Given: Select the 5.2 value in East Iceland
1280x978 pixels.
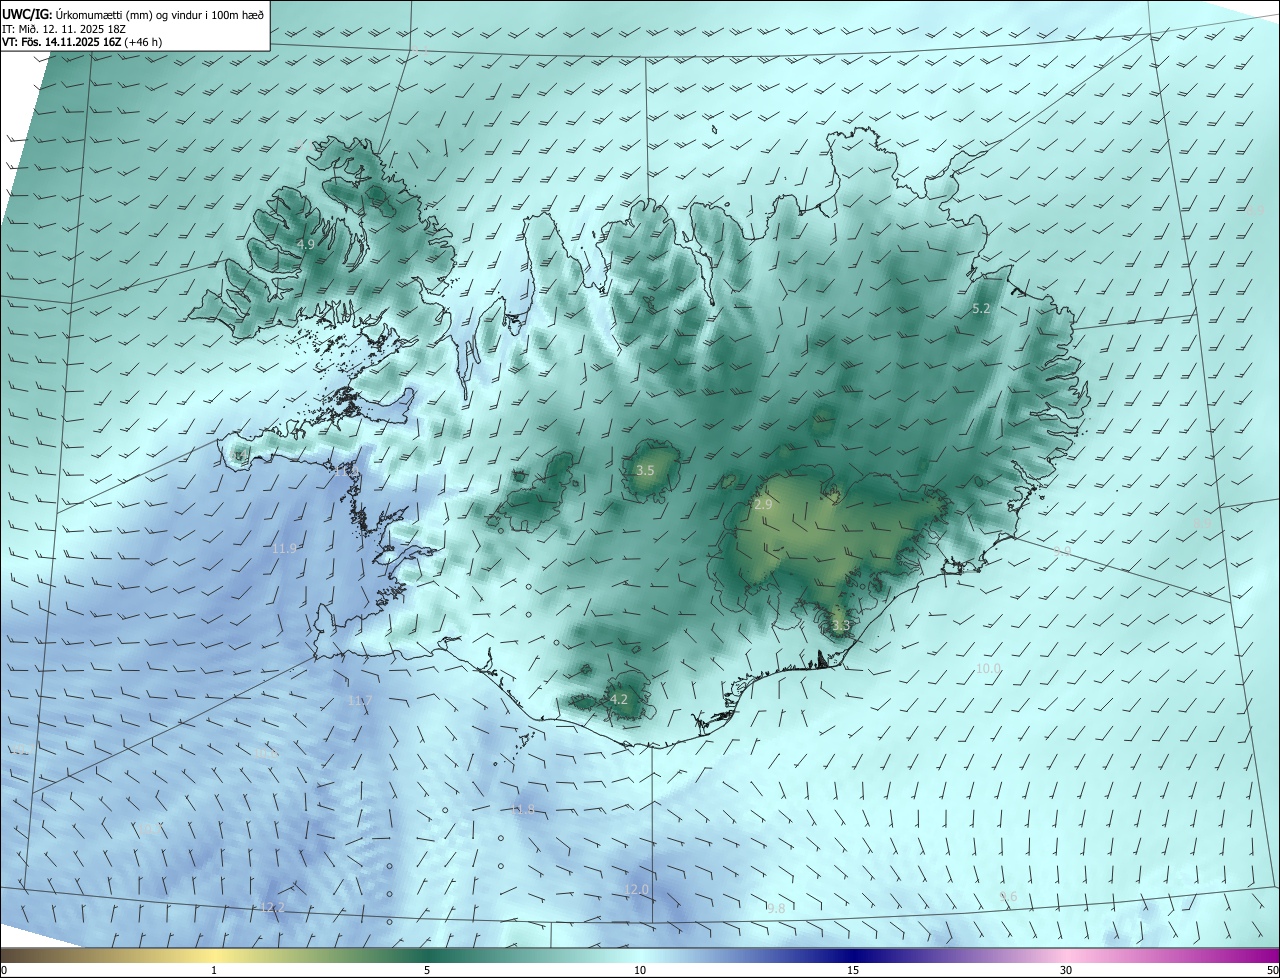Looking at the screenshot, I should 981,309.
